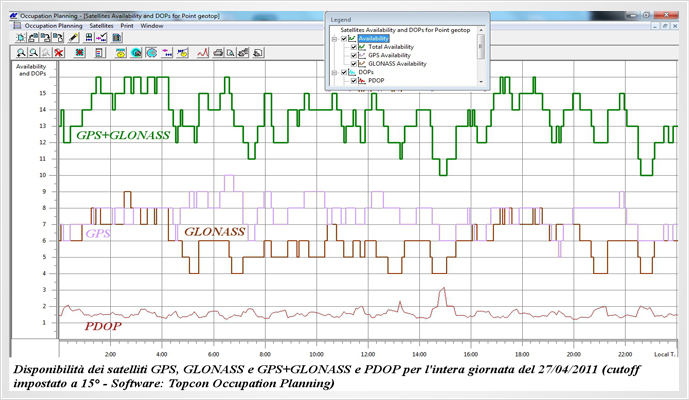The image size is (689, 400).
Task: Select the pencil edit tool
Action: [73, 37]
